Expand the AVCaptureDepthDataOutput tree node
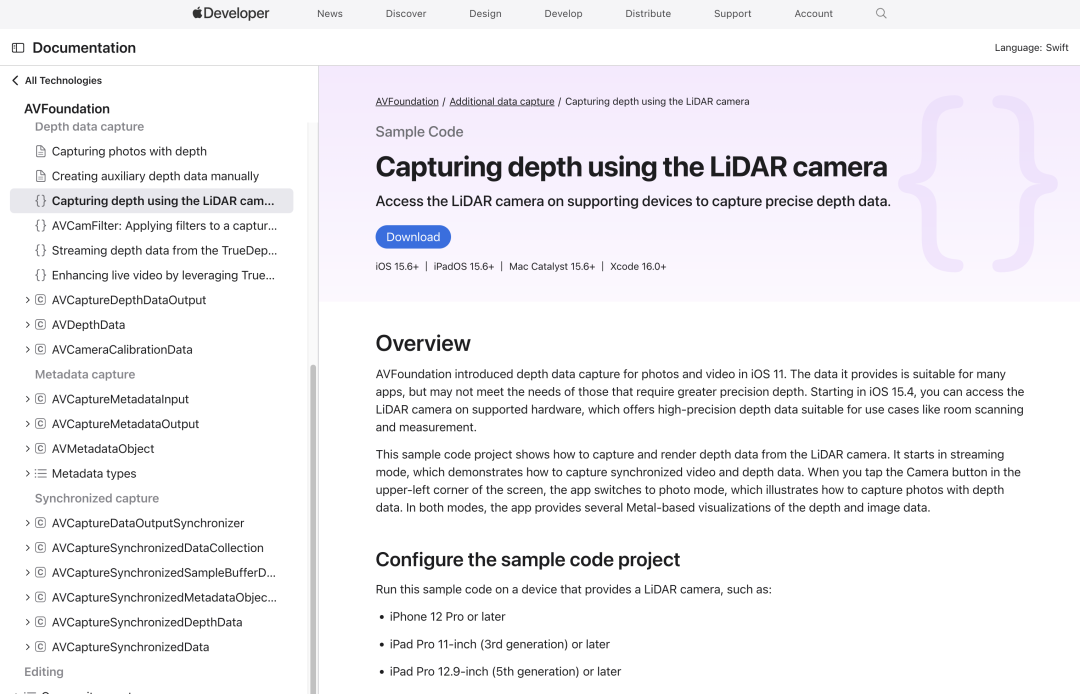Viewport: 1080px width, 694px height. click(x=27, y=299)
